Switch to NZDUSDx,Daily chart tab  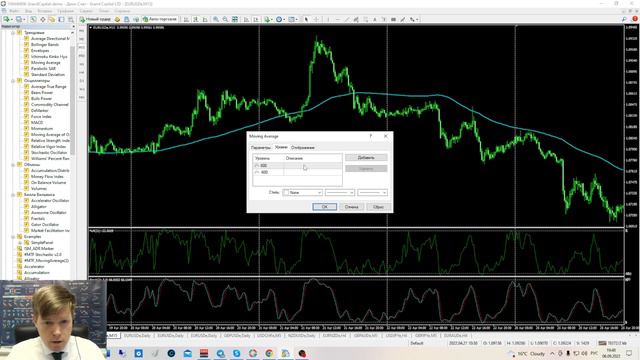302,336
